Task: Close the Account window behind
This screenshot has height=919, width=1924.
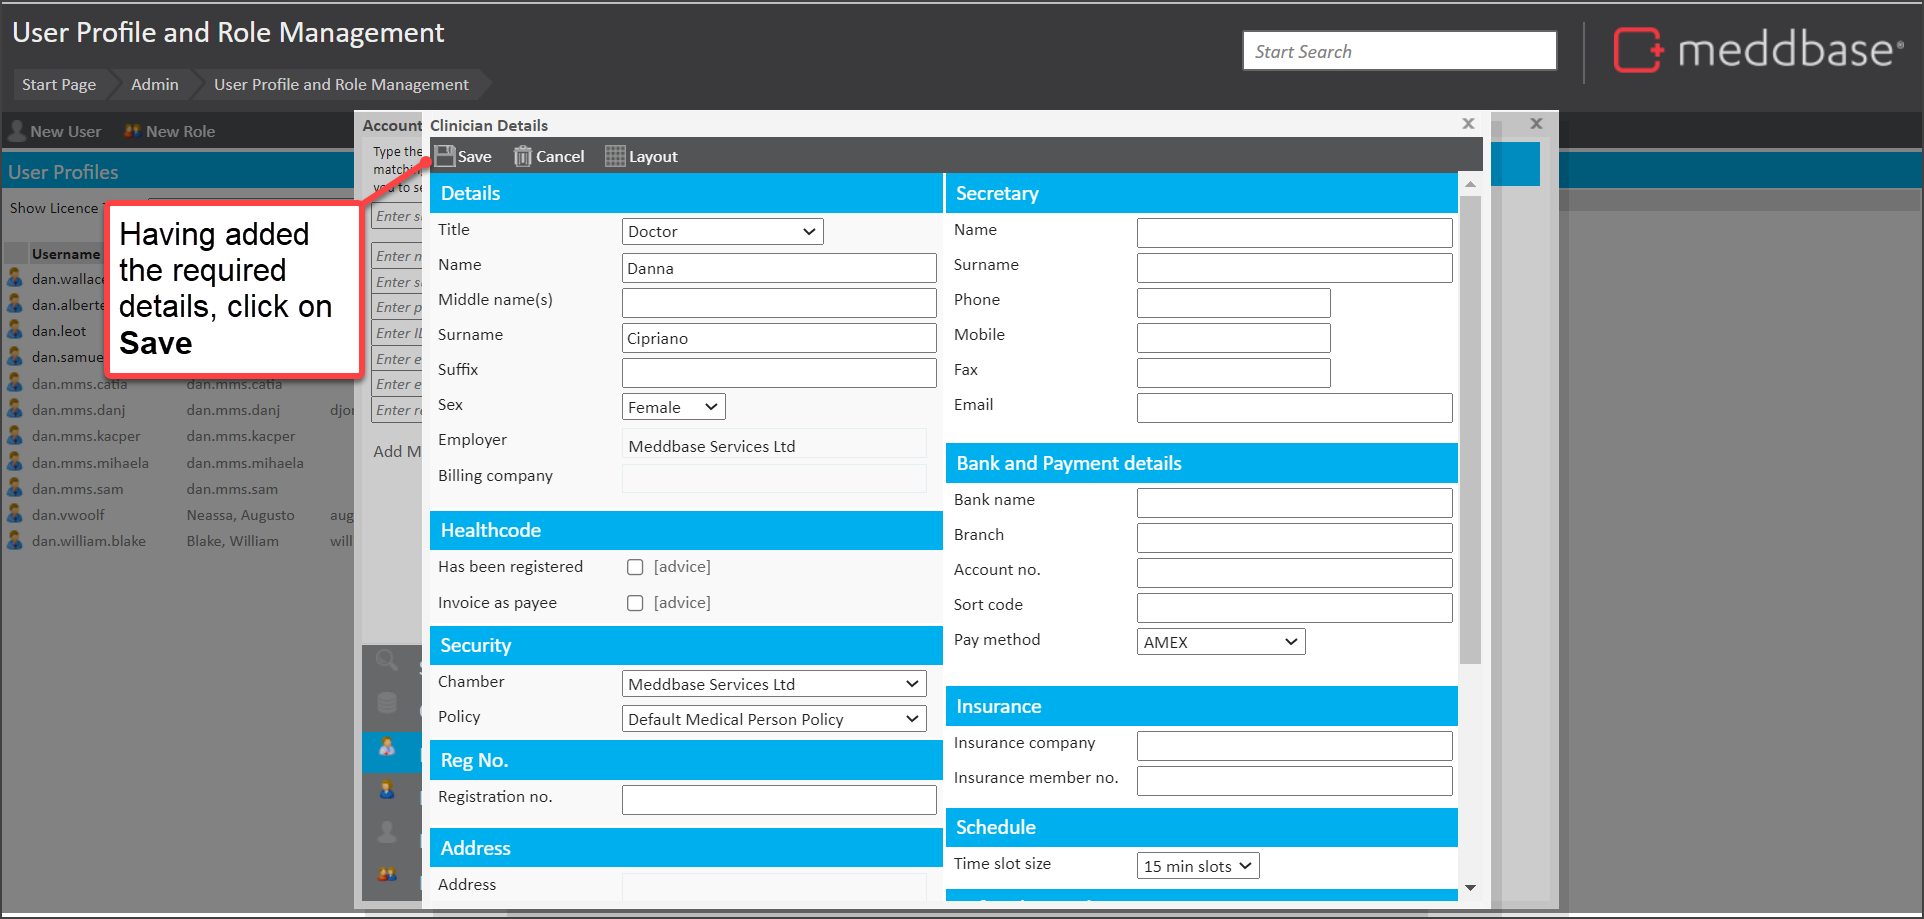Action: 1536,124
